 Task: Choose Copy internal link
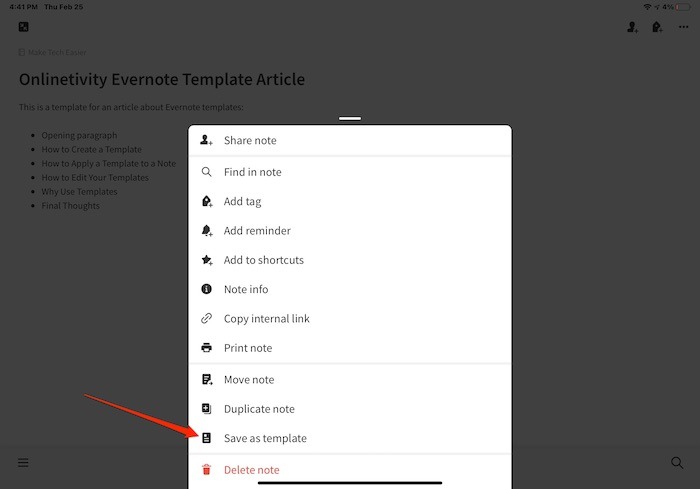(350, 318)
